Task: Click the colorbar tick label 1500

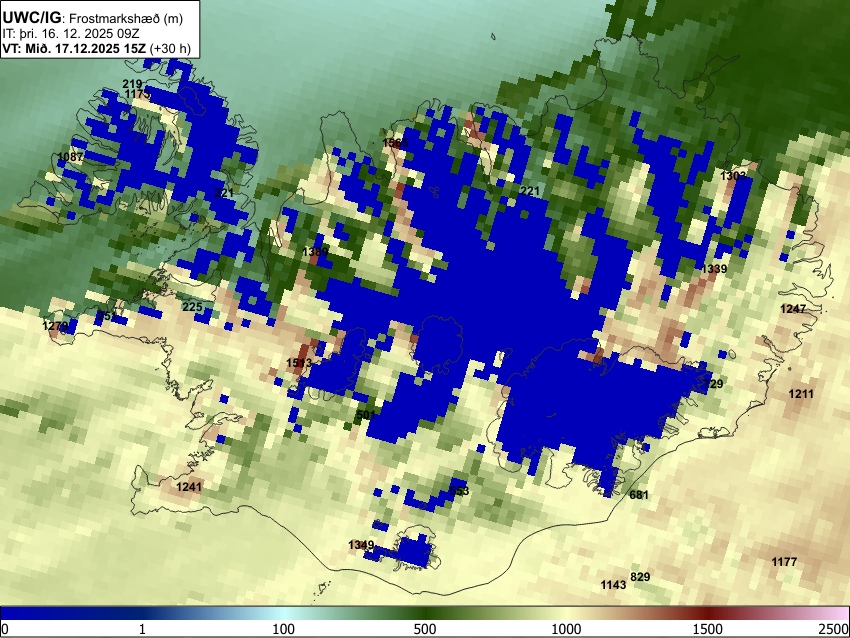Action: pyautogui.click(x=707, y=629)
